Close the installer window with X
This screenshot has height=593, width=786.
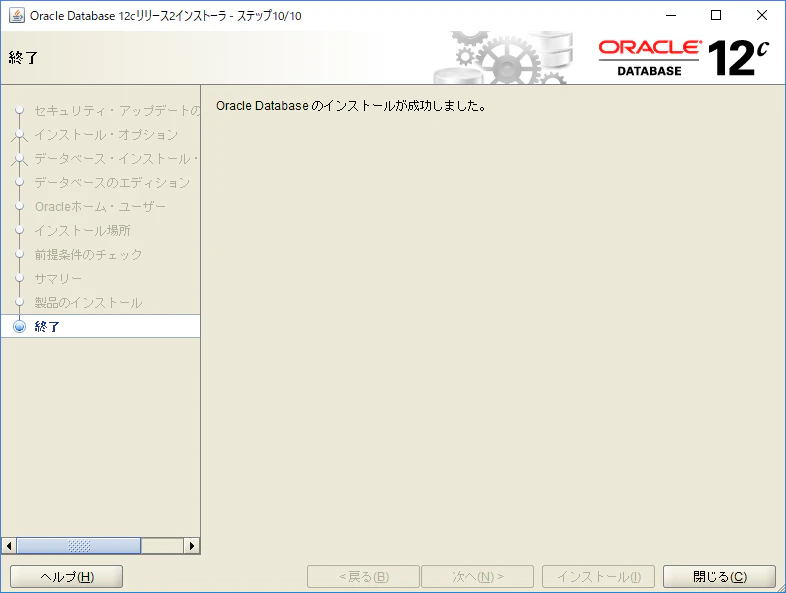[x=761, y=16]
